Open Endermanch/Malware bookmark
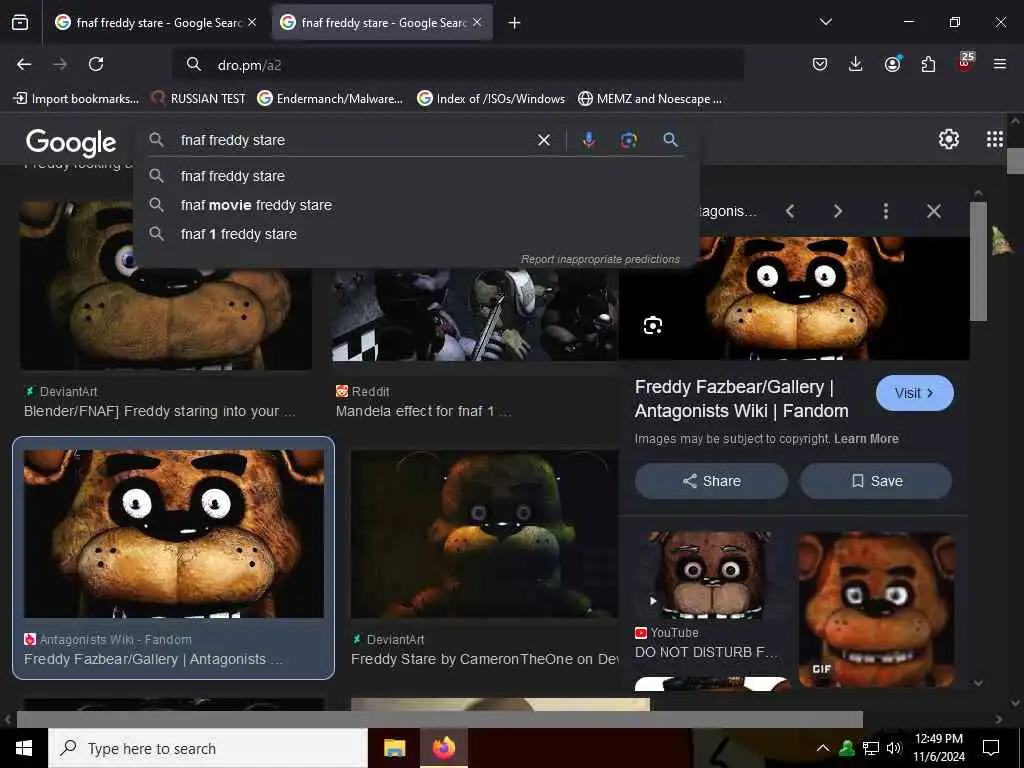This screenshot has height=768, width=1024. tap(330, 99)
